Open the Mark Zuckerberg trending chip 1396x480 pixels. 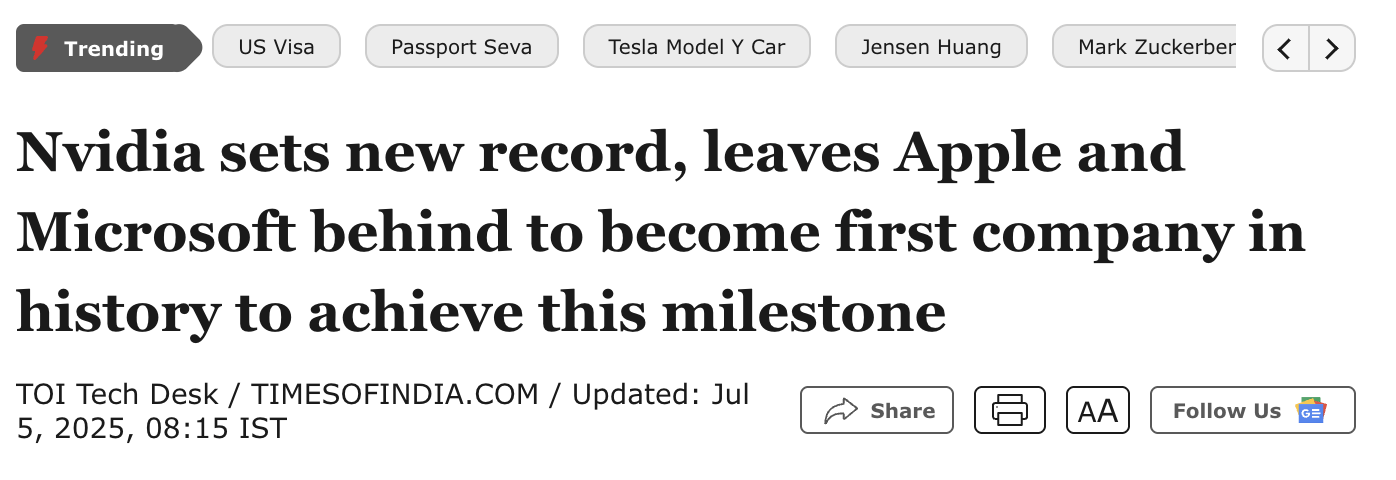(x=1155, y=47)
